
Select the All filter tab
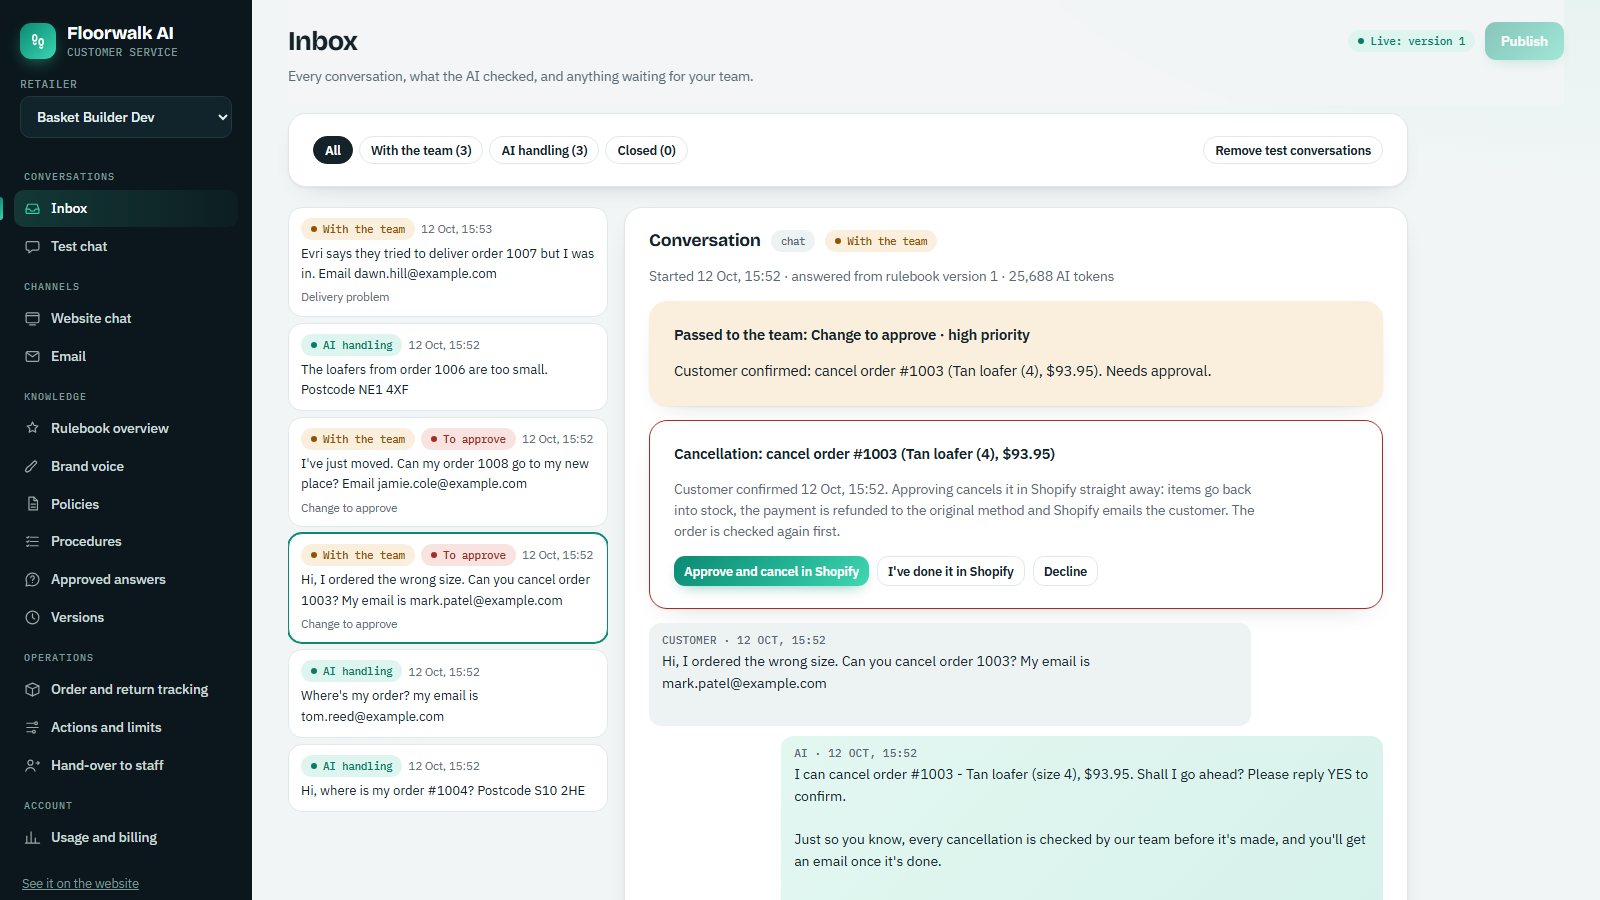coord(333,151)
